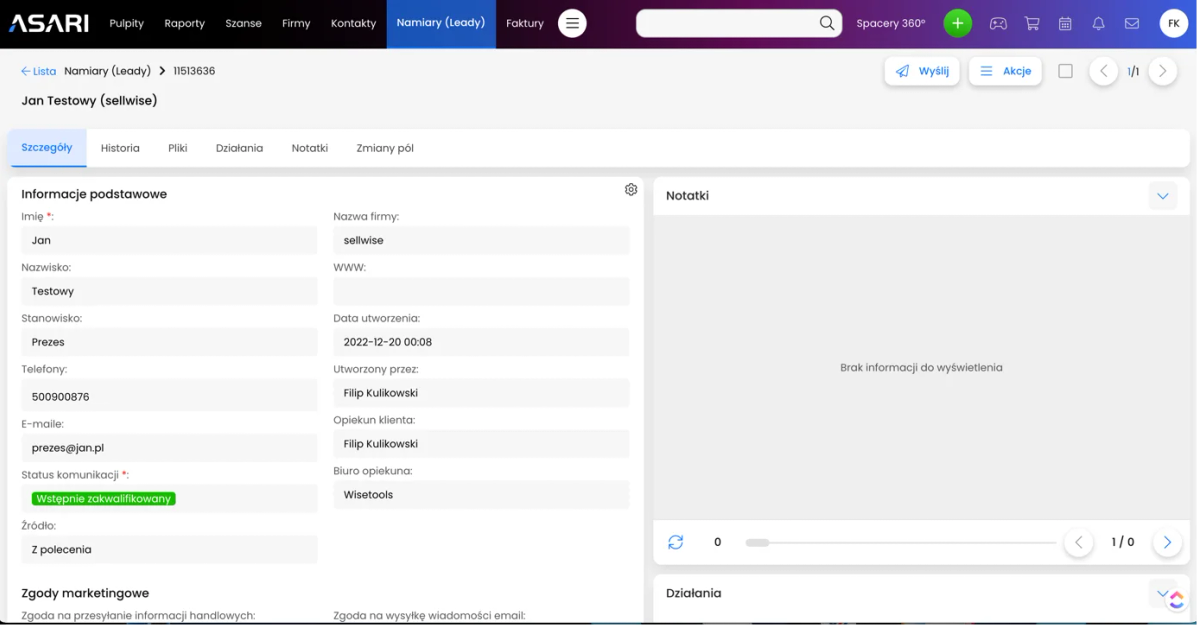
Task: Click the Źródło value Z polecenia
Action: pos(62,549)
